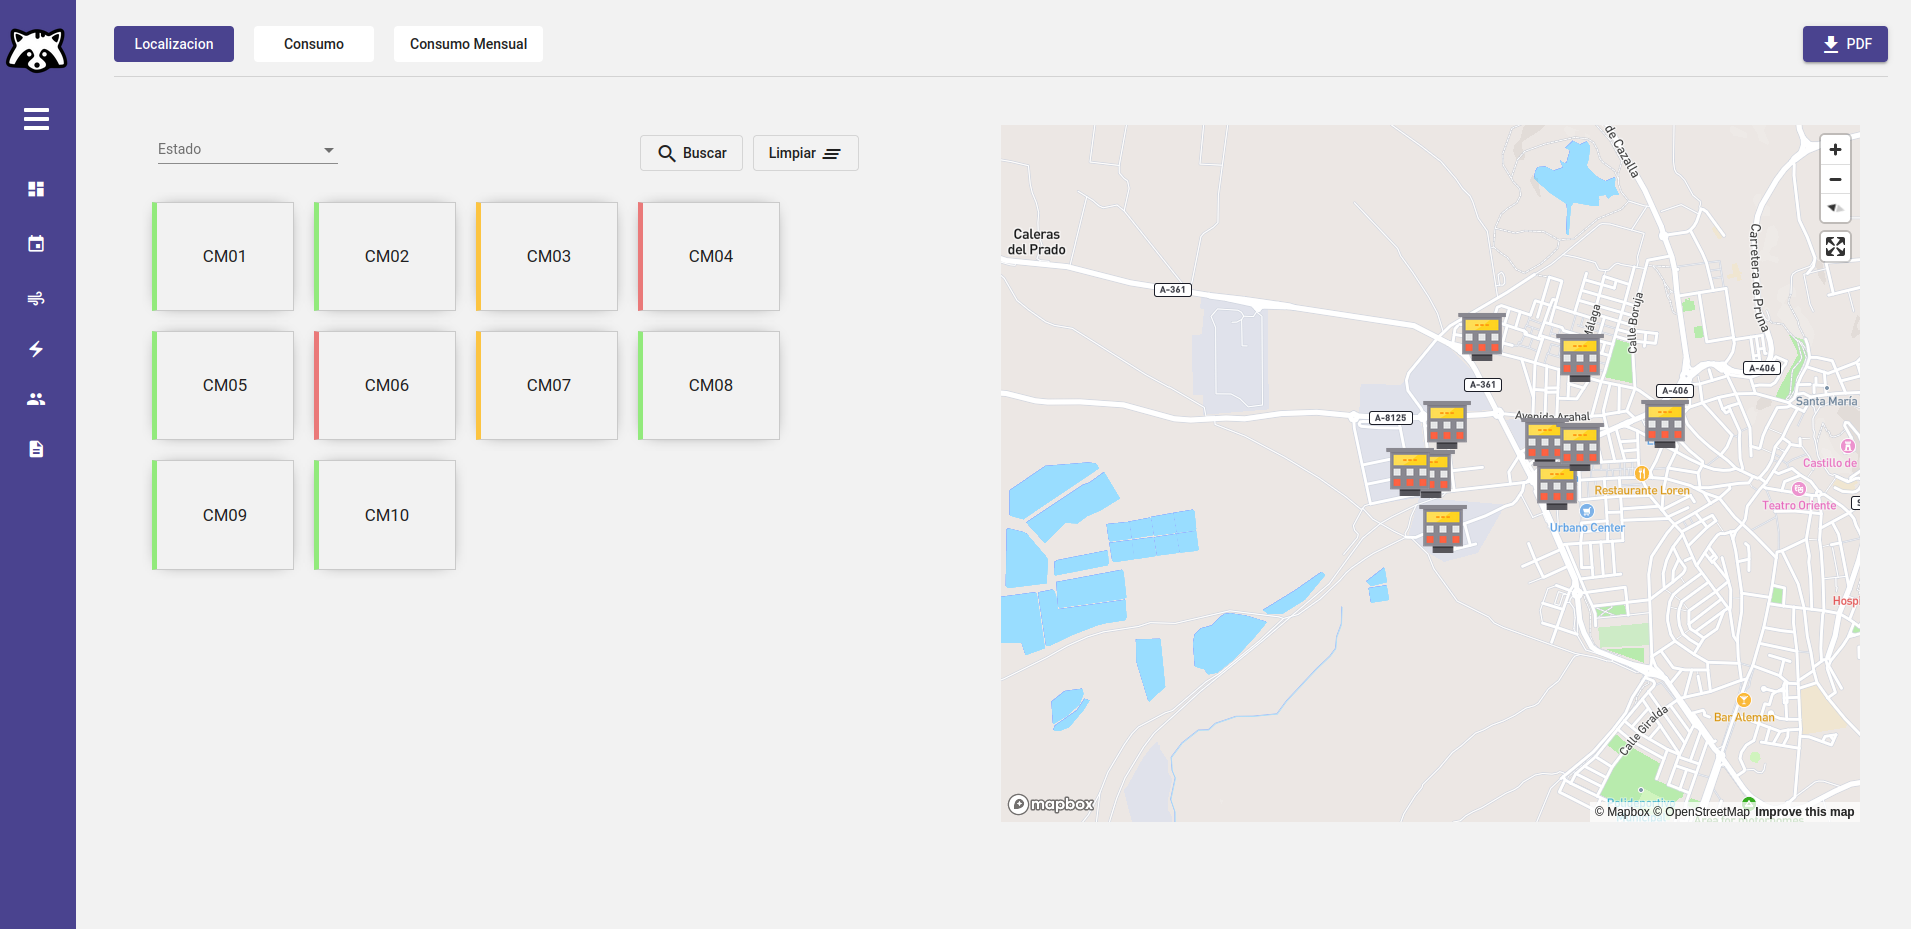The image size is (1911, 929).
Task: Open the calendar icon in sidebar
Action: (x=37, y=244)
